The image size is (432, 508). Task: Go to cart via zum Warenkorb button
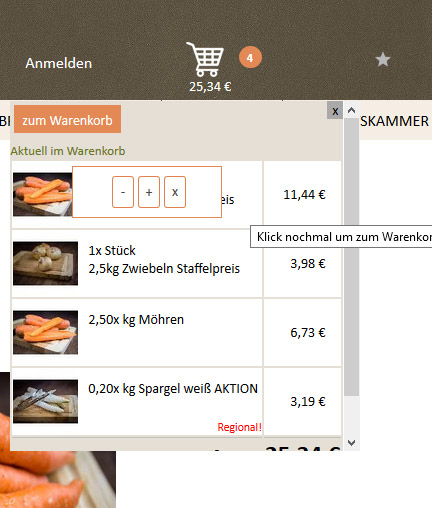pyautogui.click(x=67, y=119)
